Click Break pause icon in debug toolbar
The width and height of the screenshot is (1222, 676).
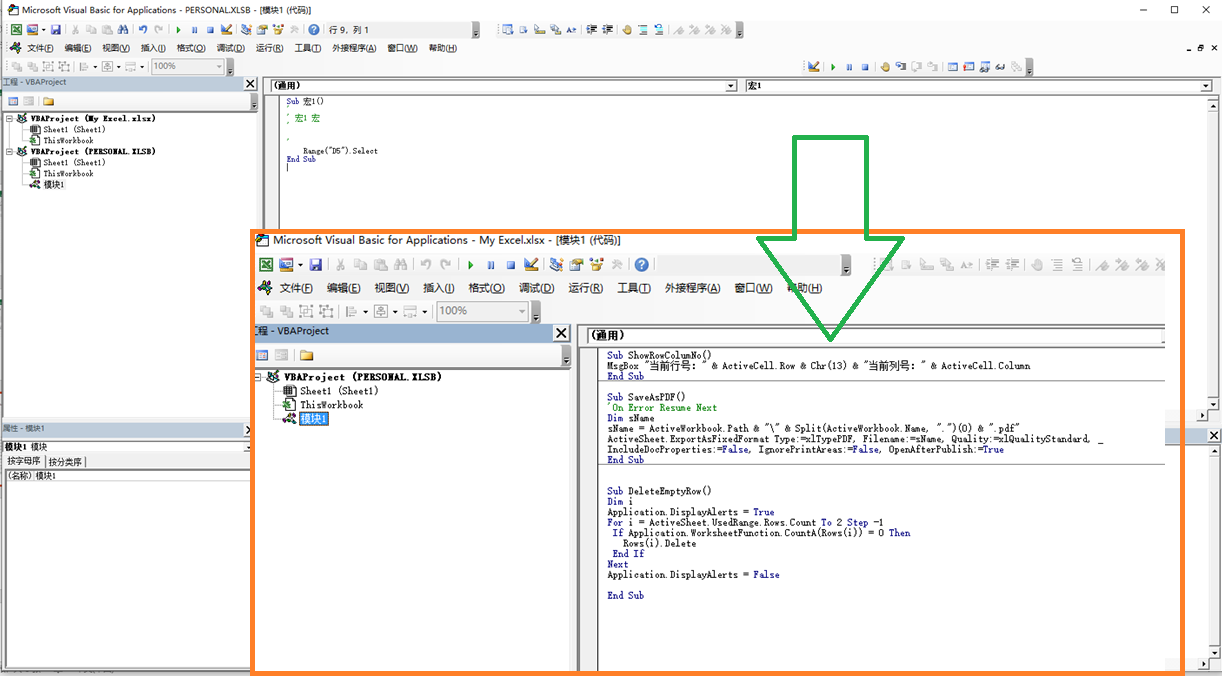click(849, 67)
